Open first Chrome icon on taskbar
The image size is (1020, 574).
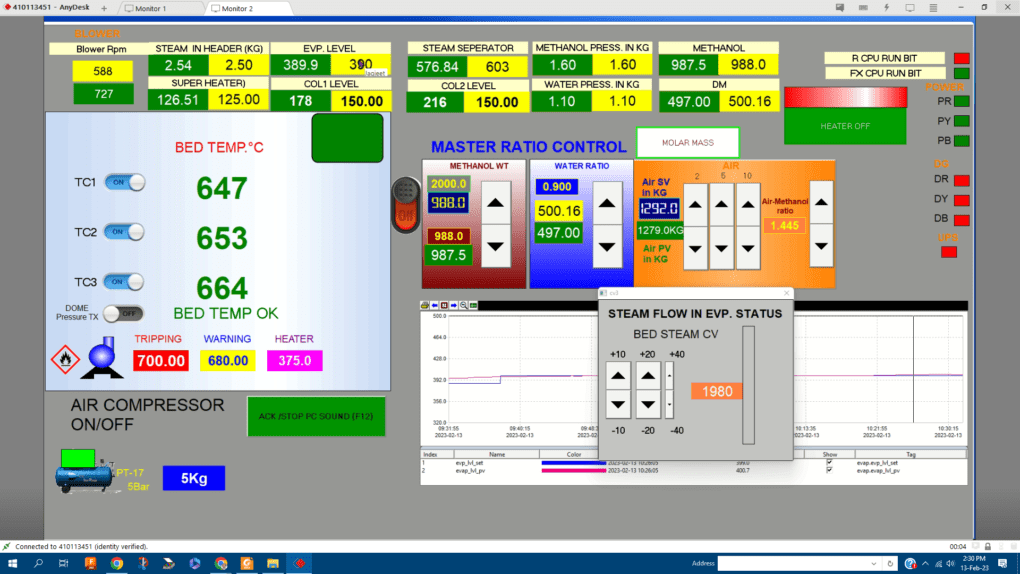tap(116, 564)
